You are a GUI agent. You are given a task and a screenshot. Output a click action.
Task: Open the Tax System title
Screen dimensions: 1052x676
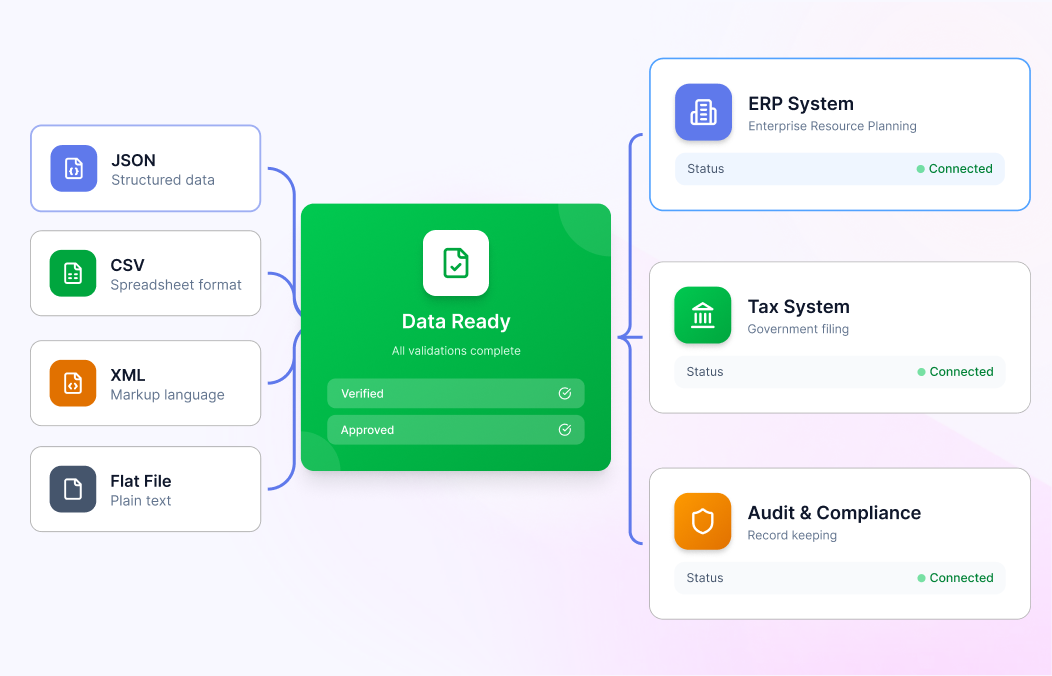coord(798,306)
